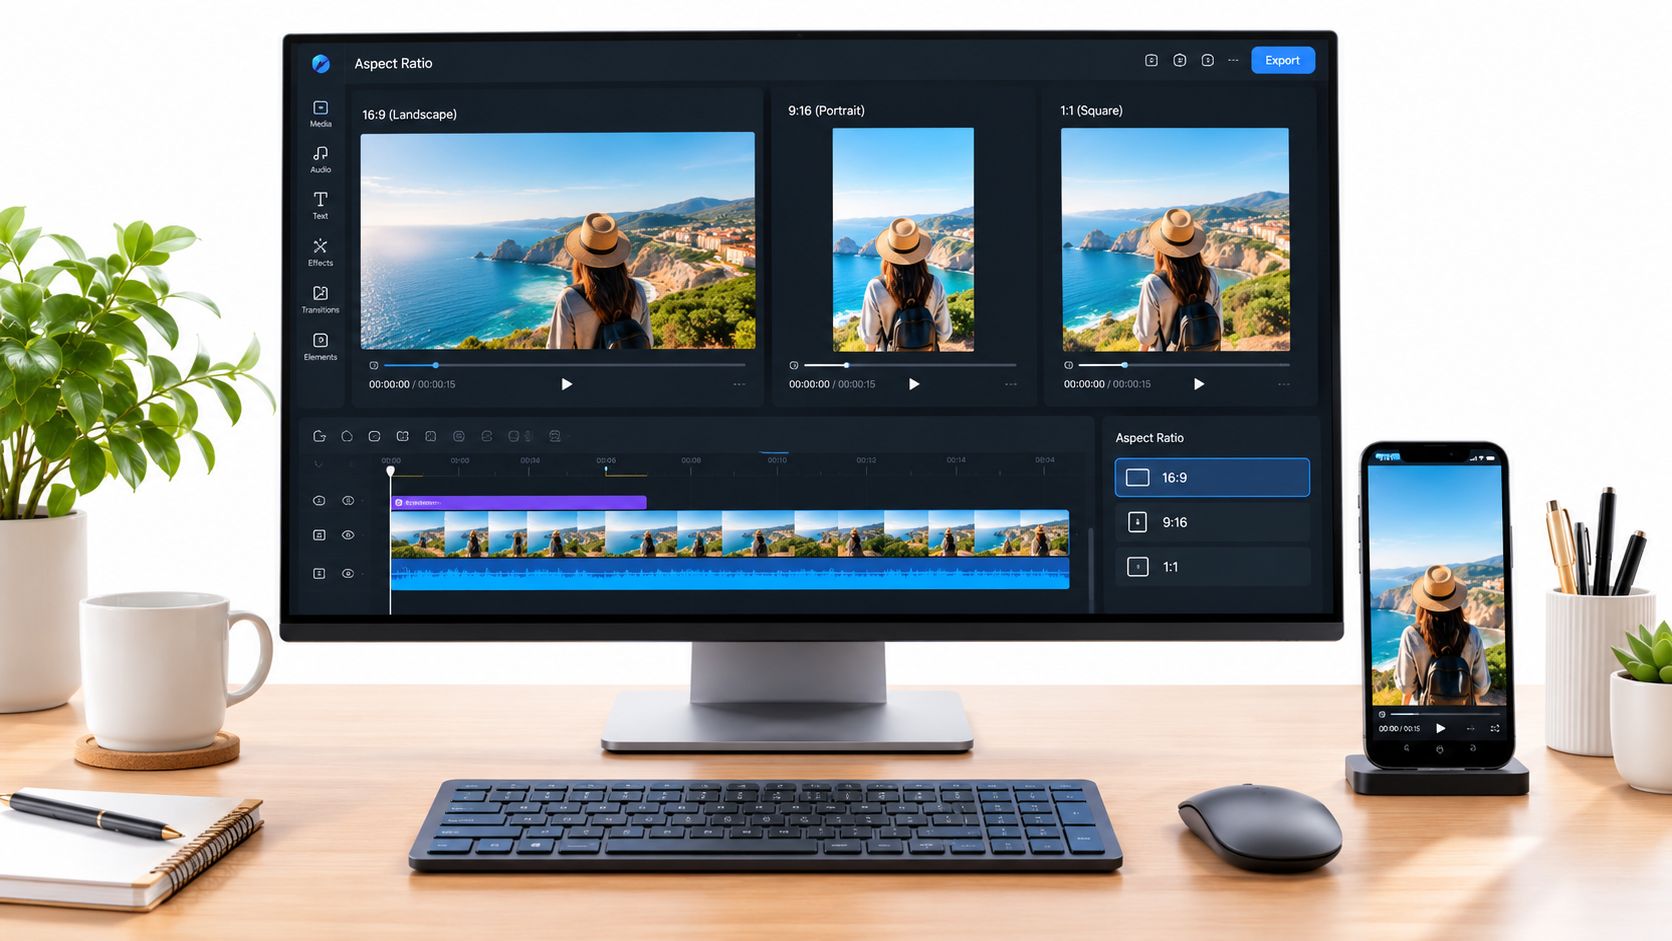Image resolution: width=1672 pixels, height=941 pixels.
Task: Open more options under square preview
Action: [x=1284, y=384]
